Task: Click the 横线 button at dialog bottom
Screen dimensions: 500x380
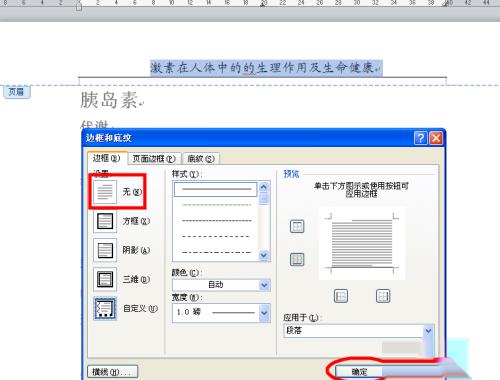Action: 112,372
